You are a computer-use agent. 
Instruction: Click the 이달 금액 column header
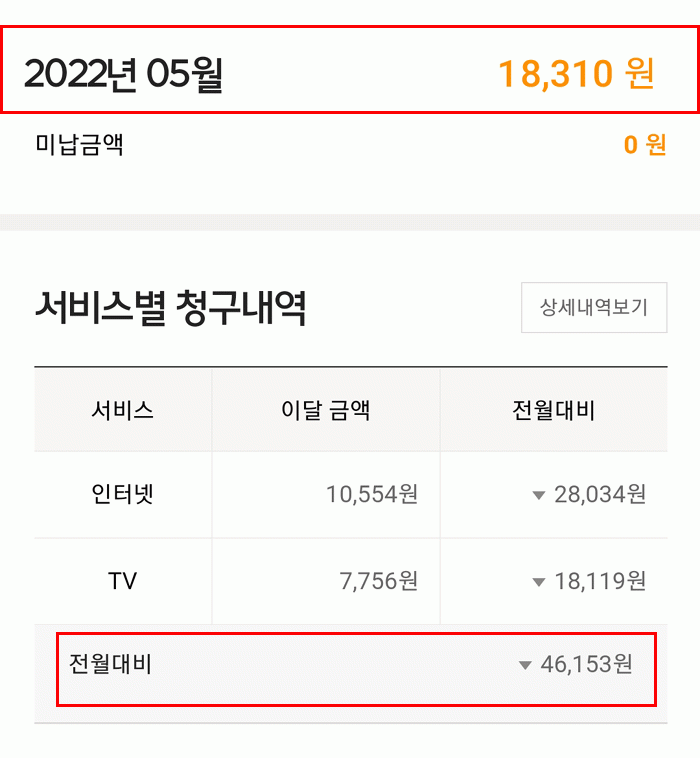coord(325,410)
